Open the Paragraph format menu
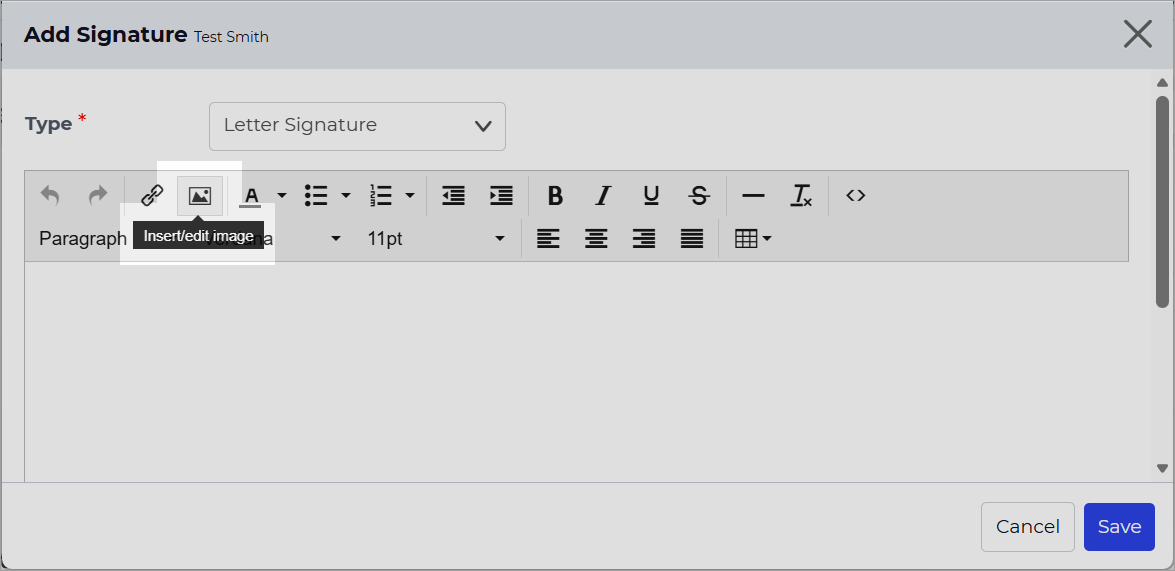Image resolution: width=1175 pixels, height=571 pixels. 83,239
